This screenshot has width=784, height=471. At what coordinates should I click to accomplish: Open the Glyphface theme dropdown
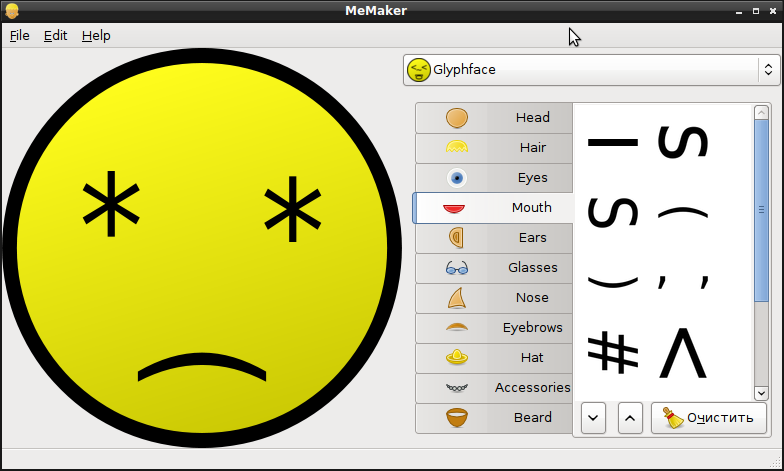click(592, 70)
